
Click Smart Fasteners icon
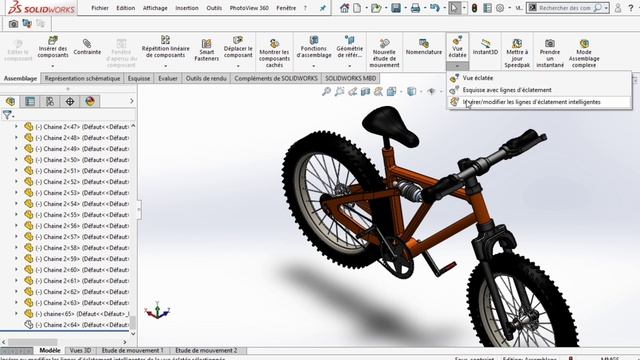207,44
